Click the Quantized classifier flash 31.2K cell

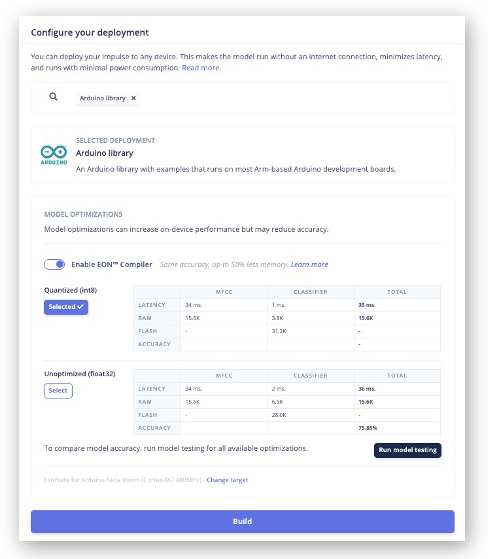click(x=279, y=331)
